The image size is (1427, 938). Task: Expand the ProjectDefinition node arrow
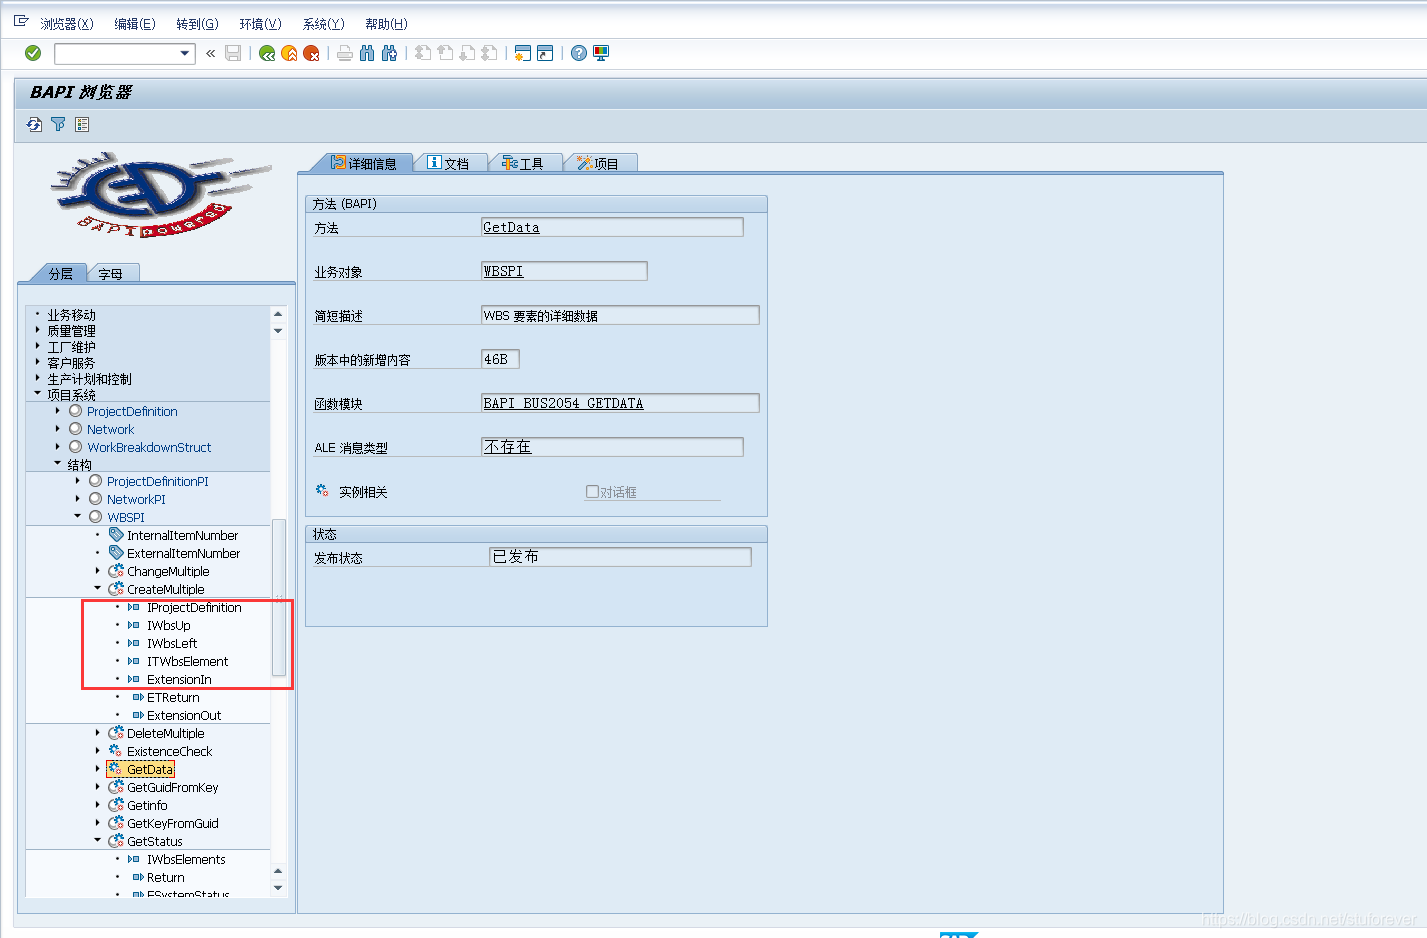tap(58, 411)
